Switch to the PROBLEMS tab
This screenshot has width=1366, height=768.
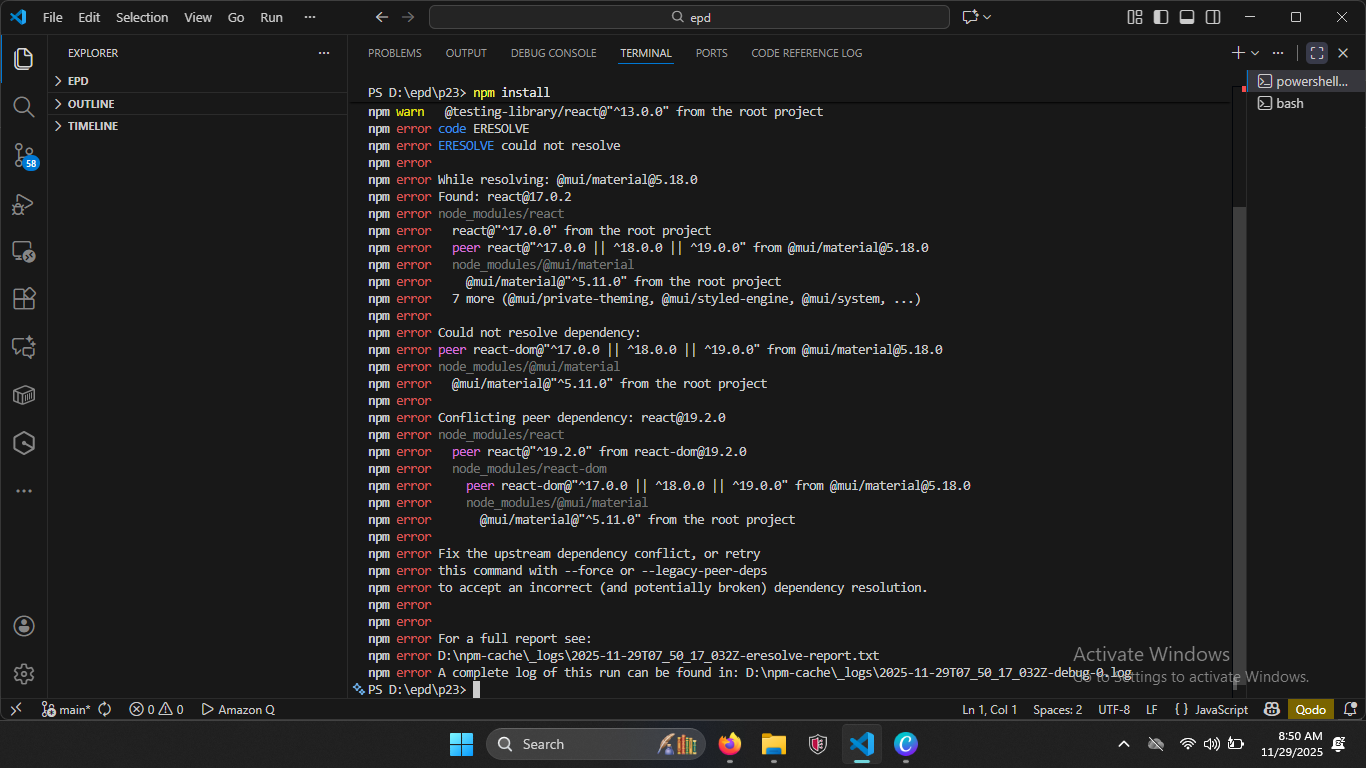394,53
